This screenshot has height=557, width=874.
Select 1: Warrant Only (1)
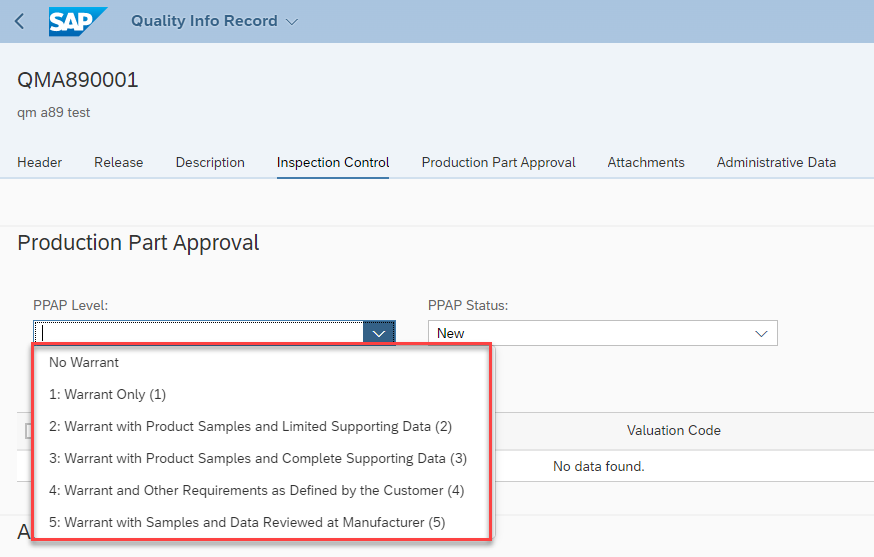click(261, 394)
